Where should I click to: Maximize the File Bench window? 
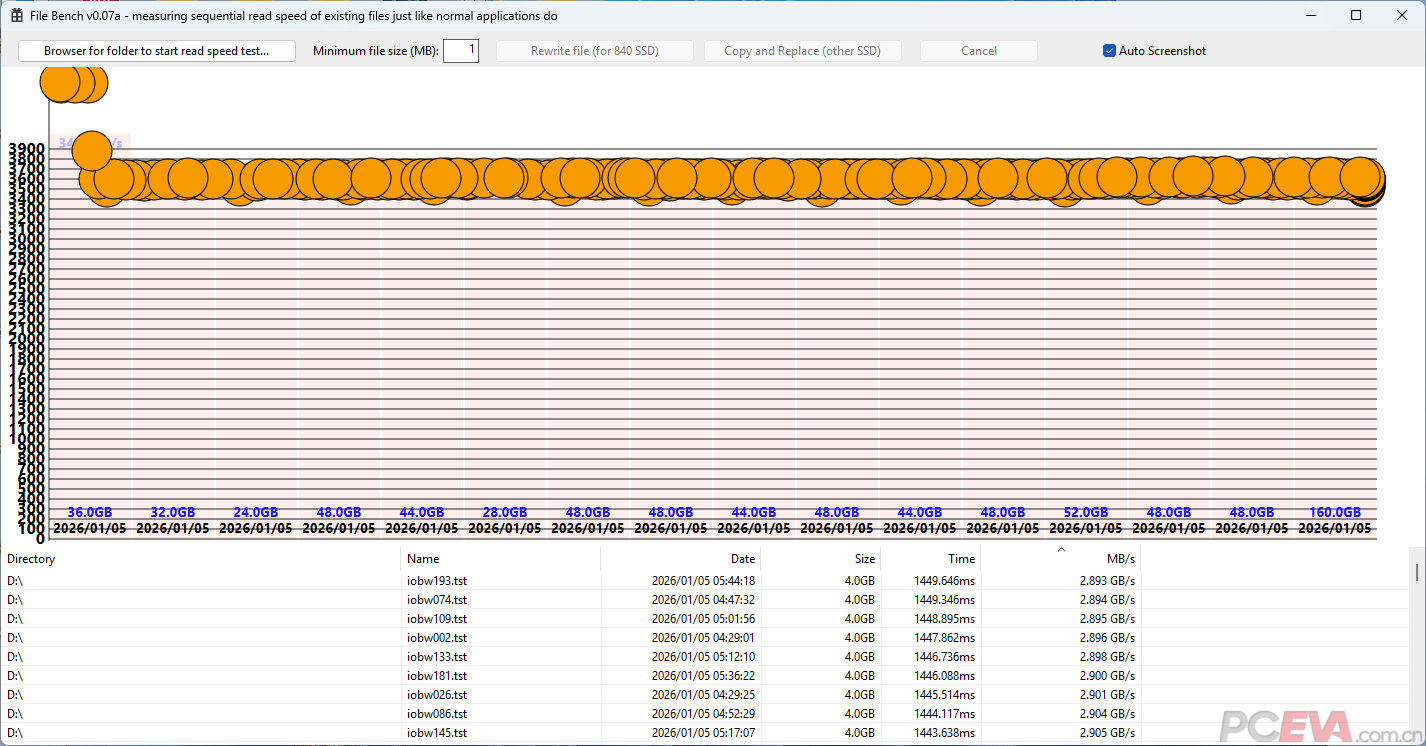(x=1356, y=16)
